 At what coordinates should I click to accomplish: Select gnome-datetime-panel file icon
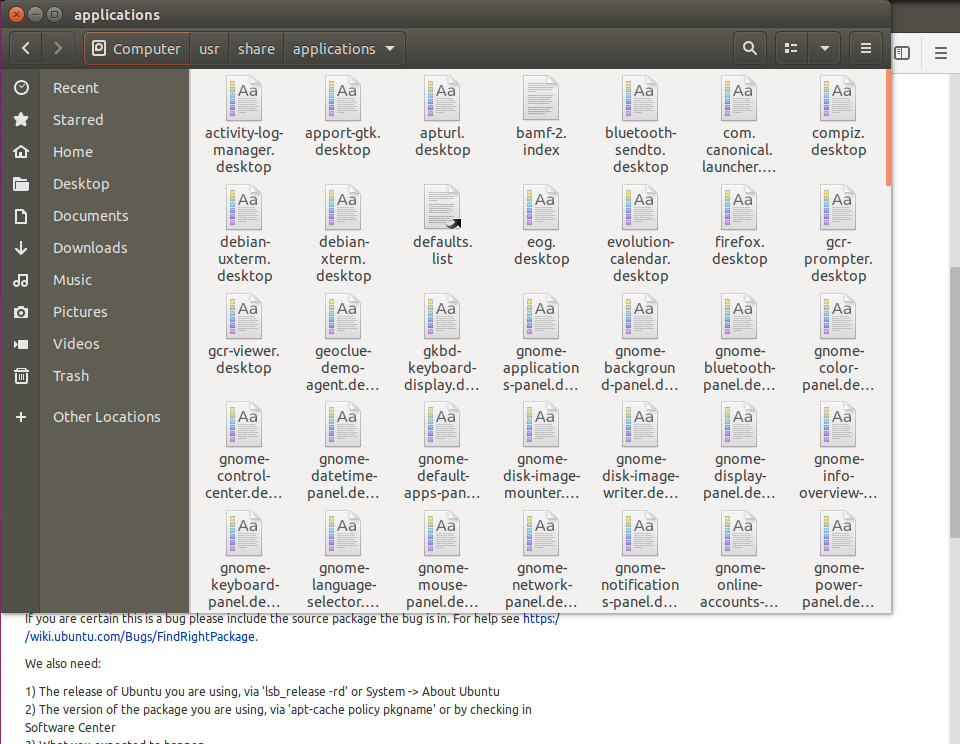[x=343, y=424]
